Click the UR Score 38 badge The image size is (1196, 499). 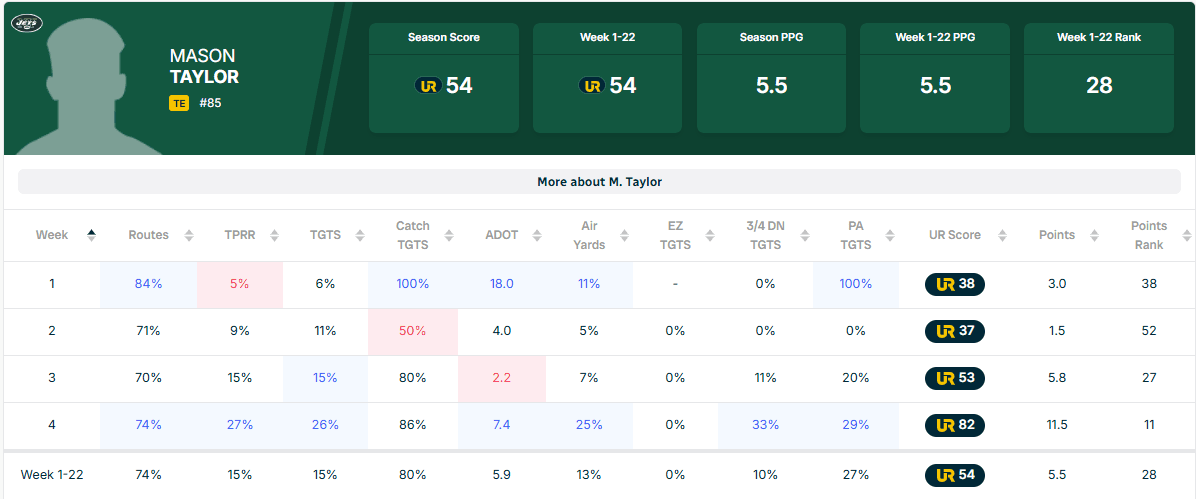pyautogui.click(x=955, y=284)
